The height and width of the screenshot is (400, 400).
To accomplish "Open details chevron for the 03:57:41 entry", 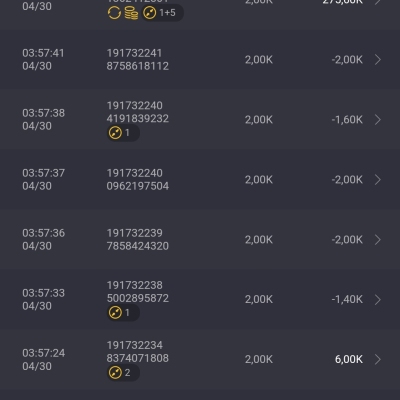I will 378,60.
